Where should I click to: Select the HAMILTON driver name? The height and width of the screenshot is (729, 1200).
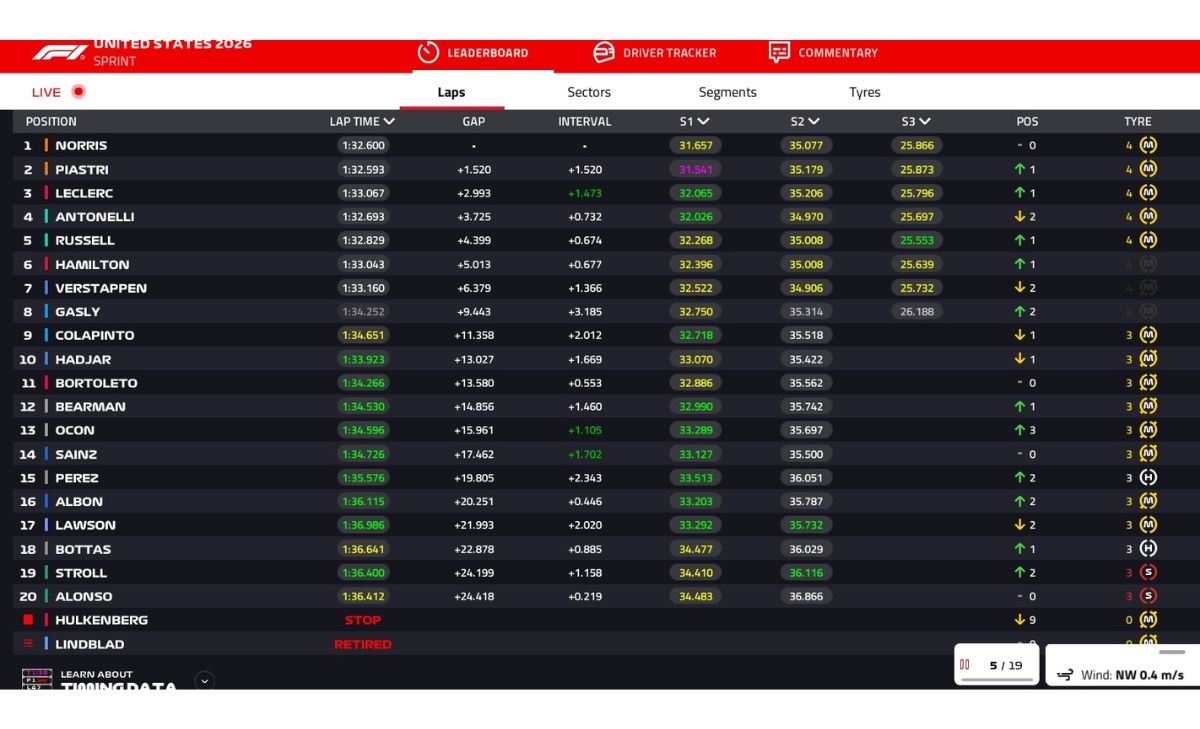click(92, 264)
